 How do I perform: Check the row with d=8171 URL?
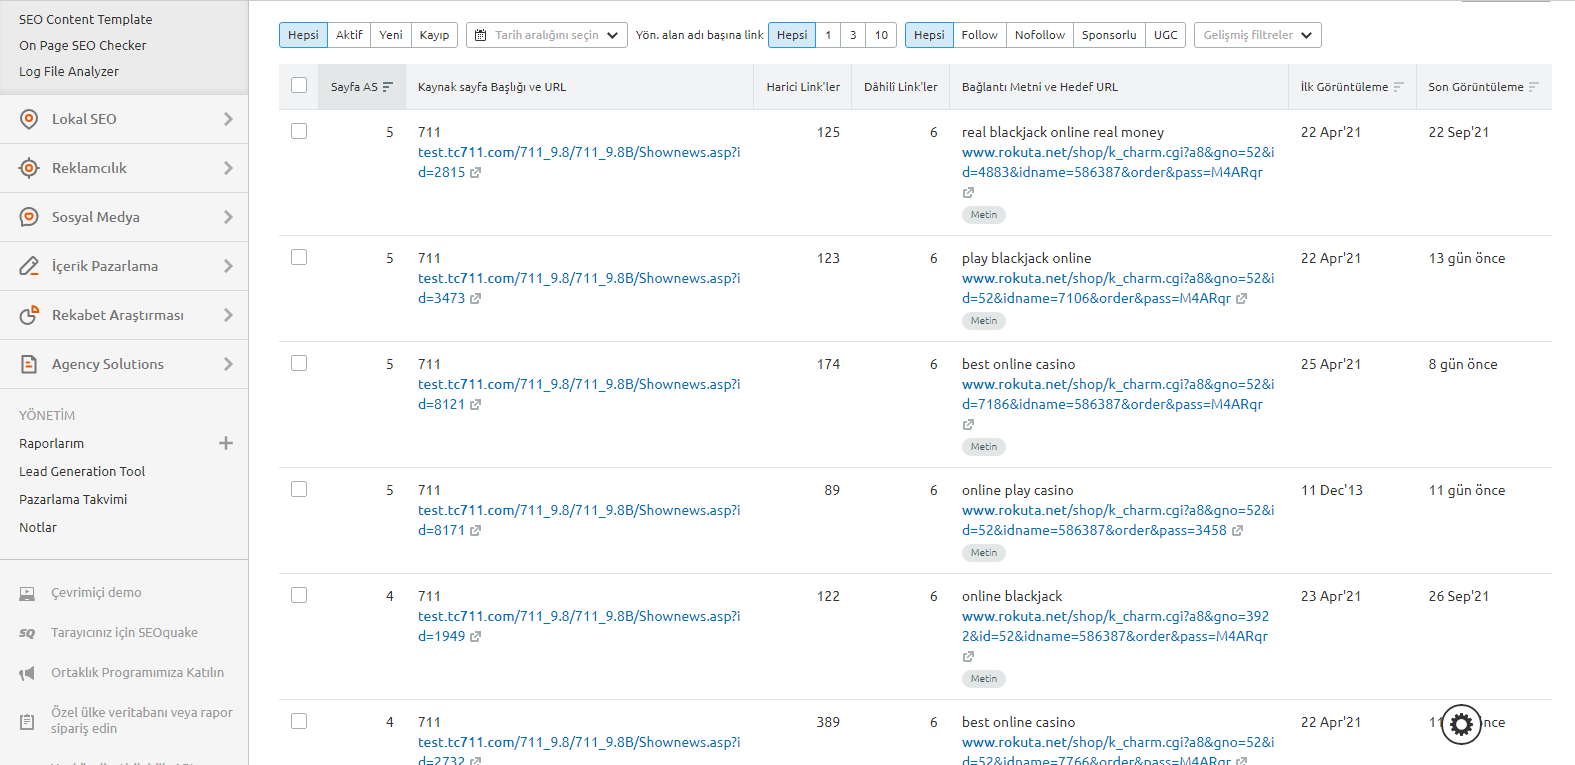tap(299, 489)
